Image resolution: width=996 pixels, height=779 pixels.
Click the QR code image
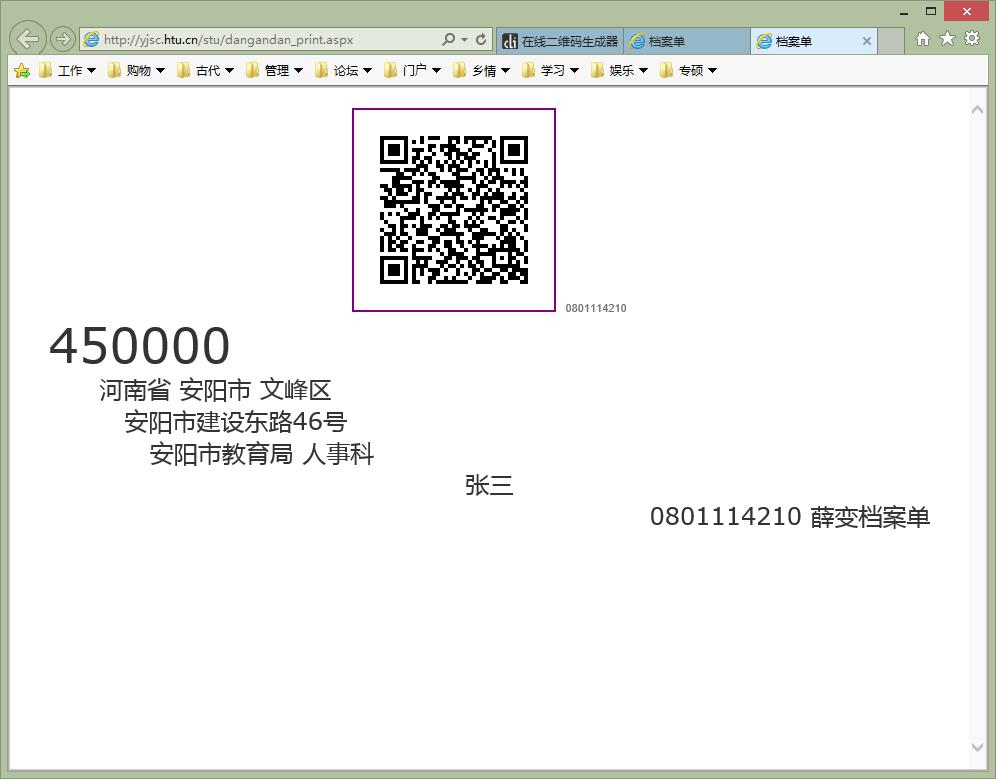click(x=454, y=210)
